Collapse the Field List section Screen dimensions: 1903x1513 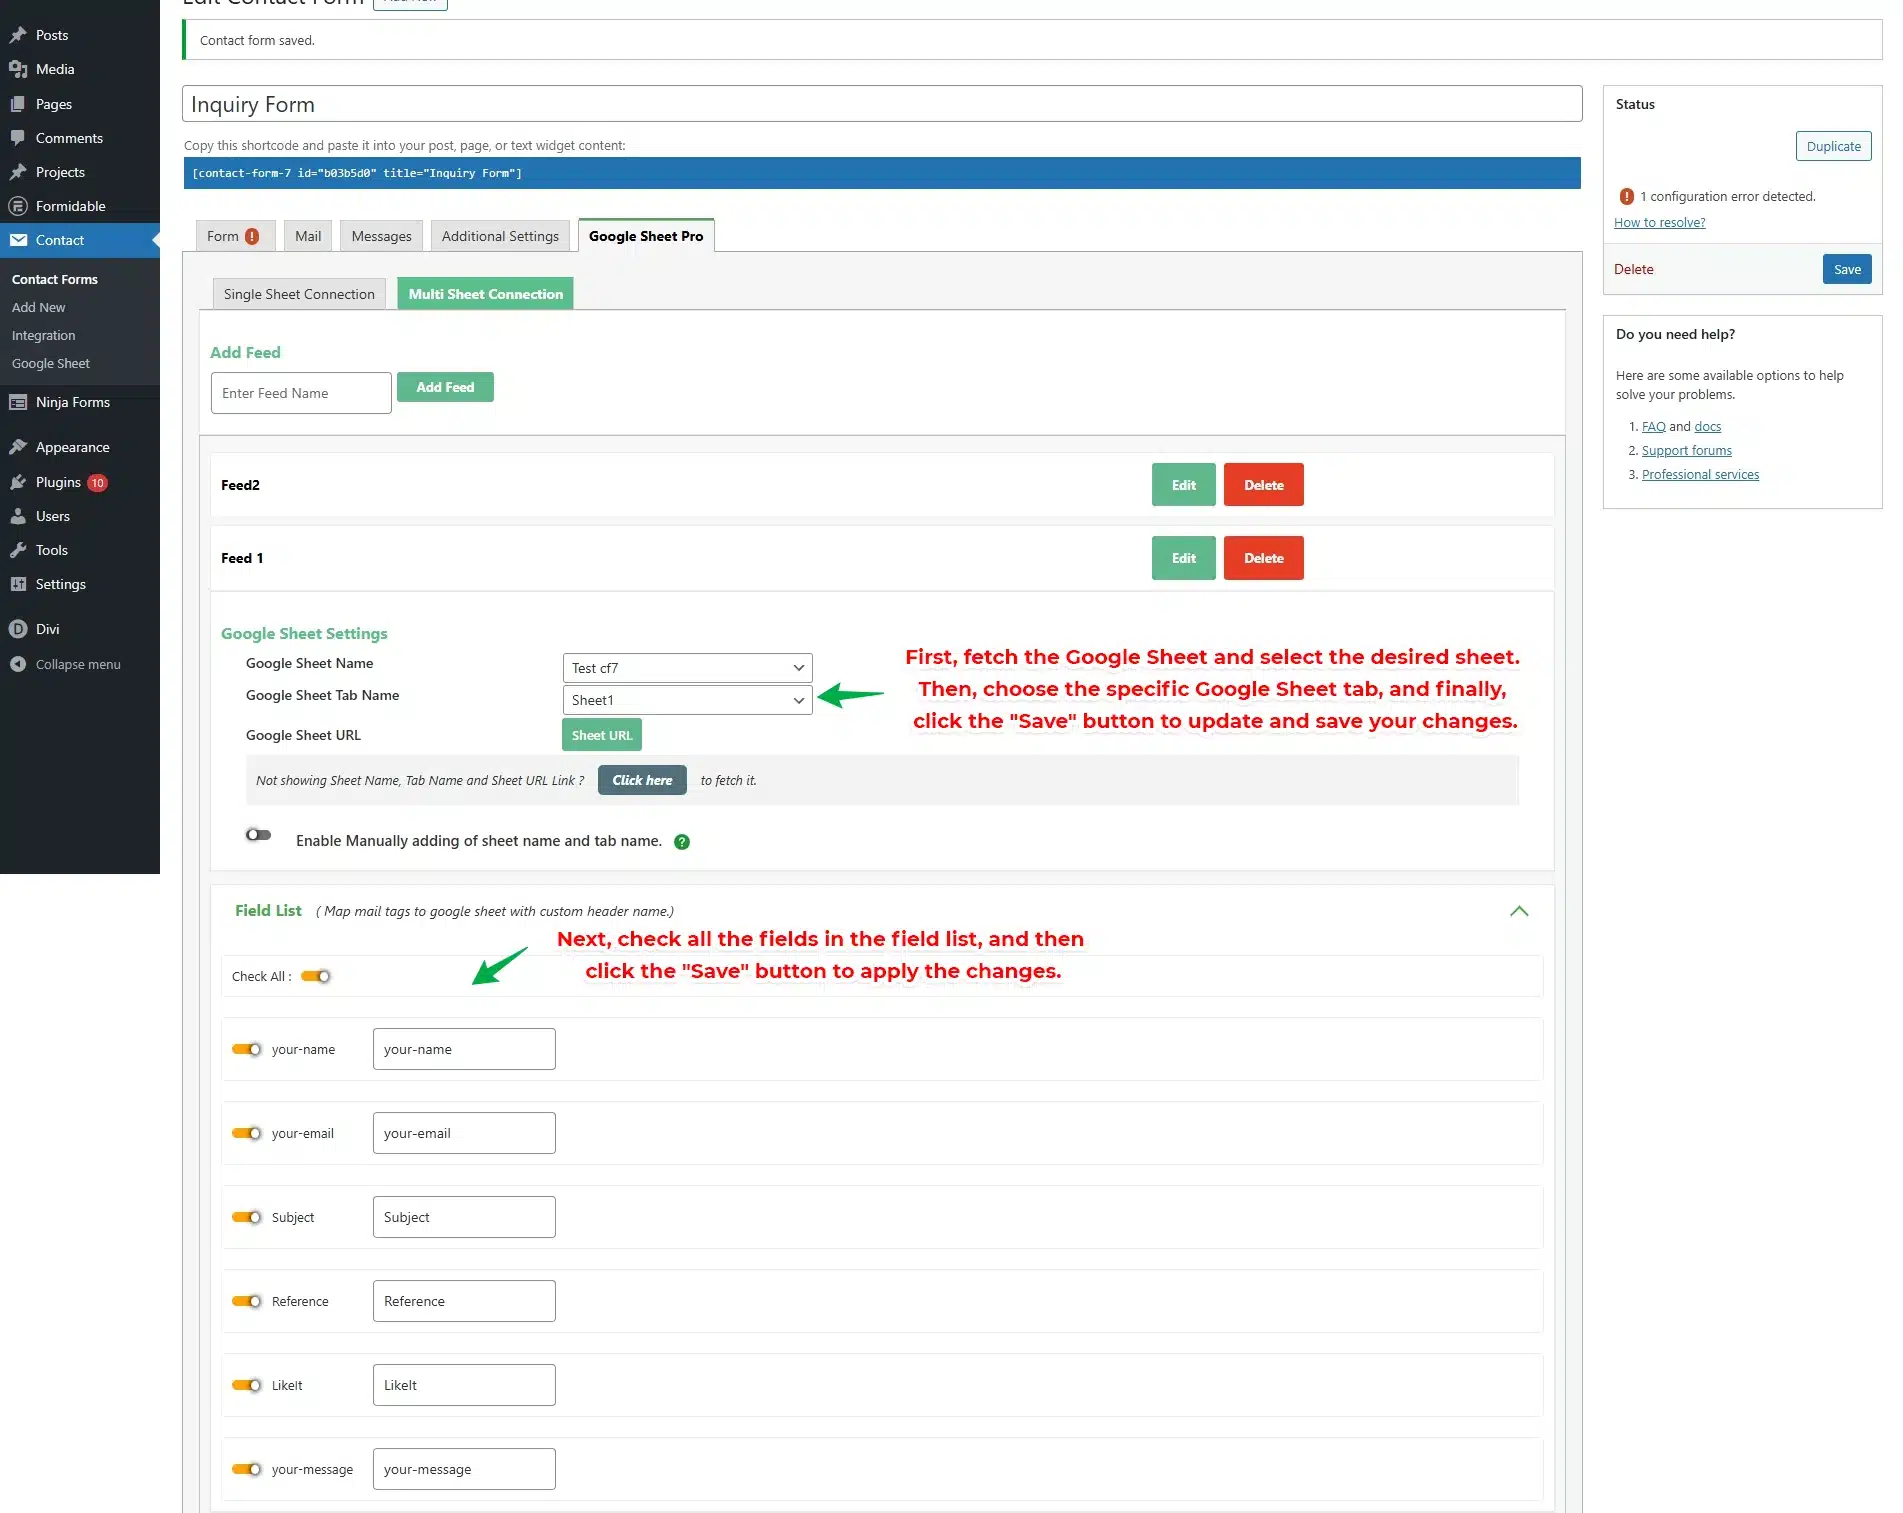pyautogui.click(x=1519, y=911)
